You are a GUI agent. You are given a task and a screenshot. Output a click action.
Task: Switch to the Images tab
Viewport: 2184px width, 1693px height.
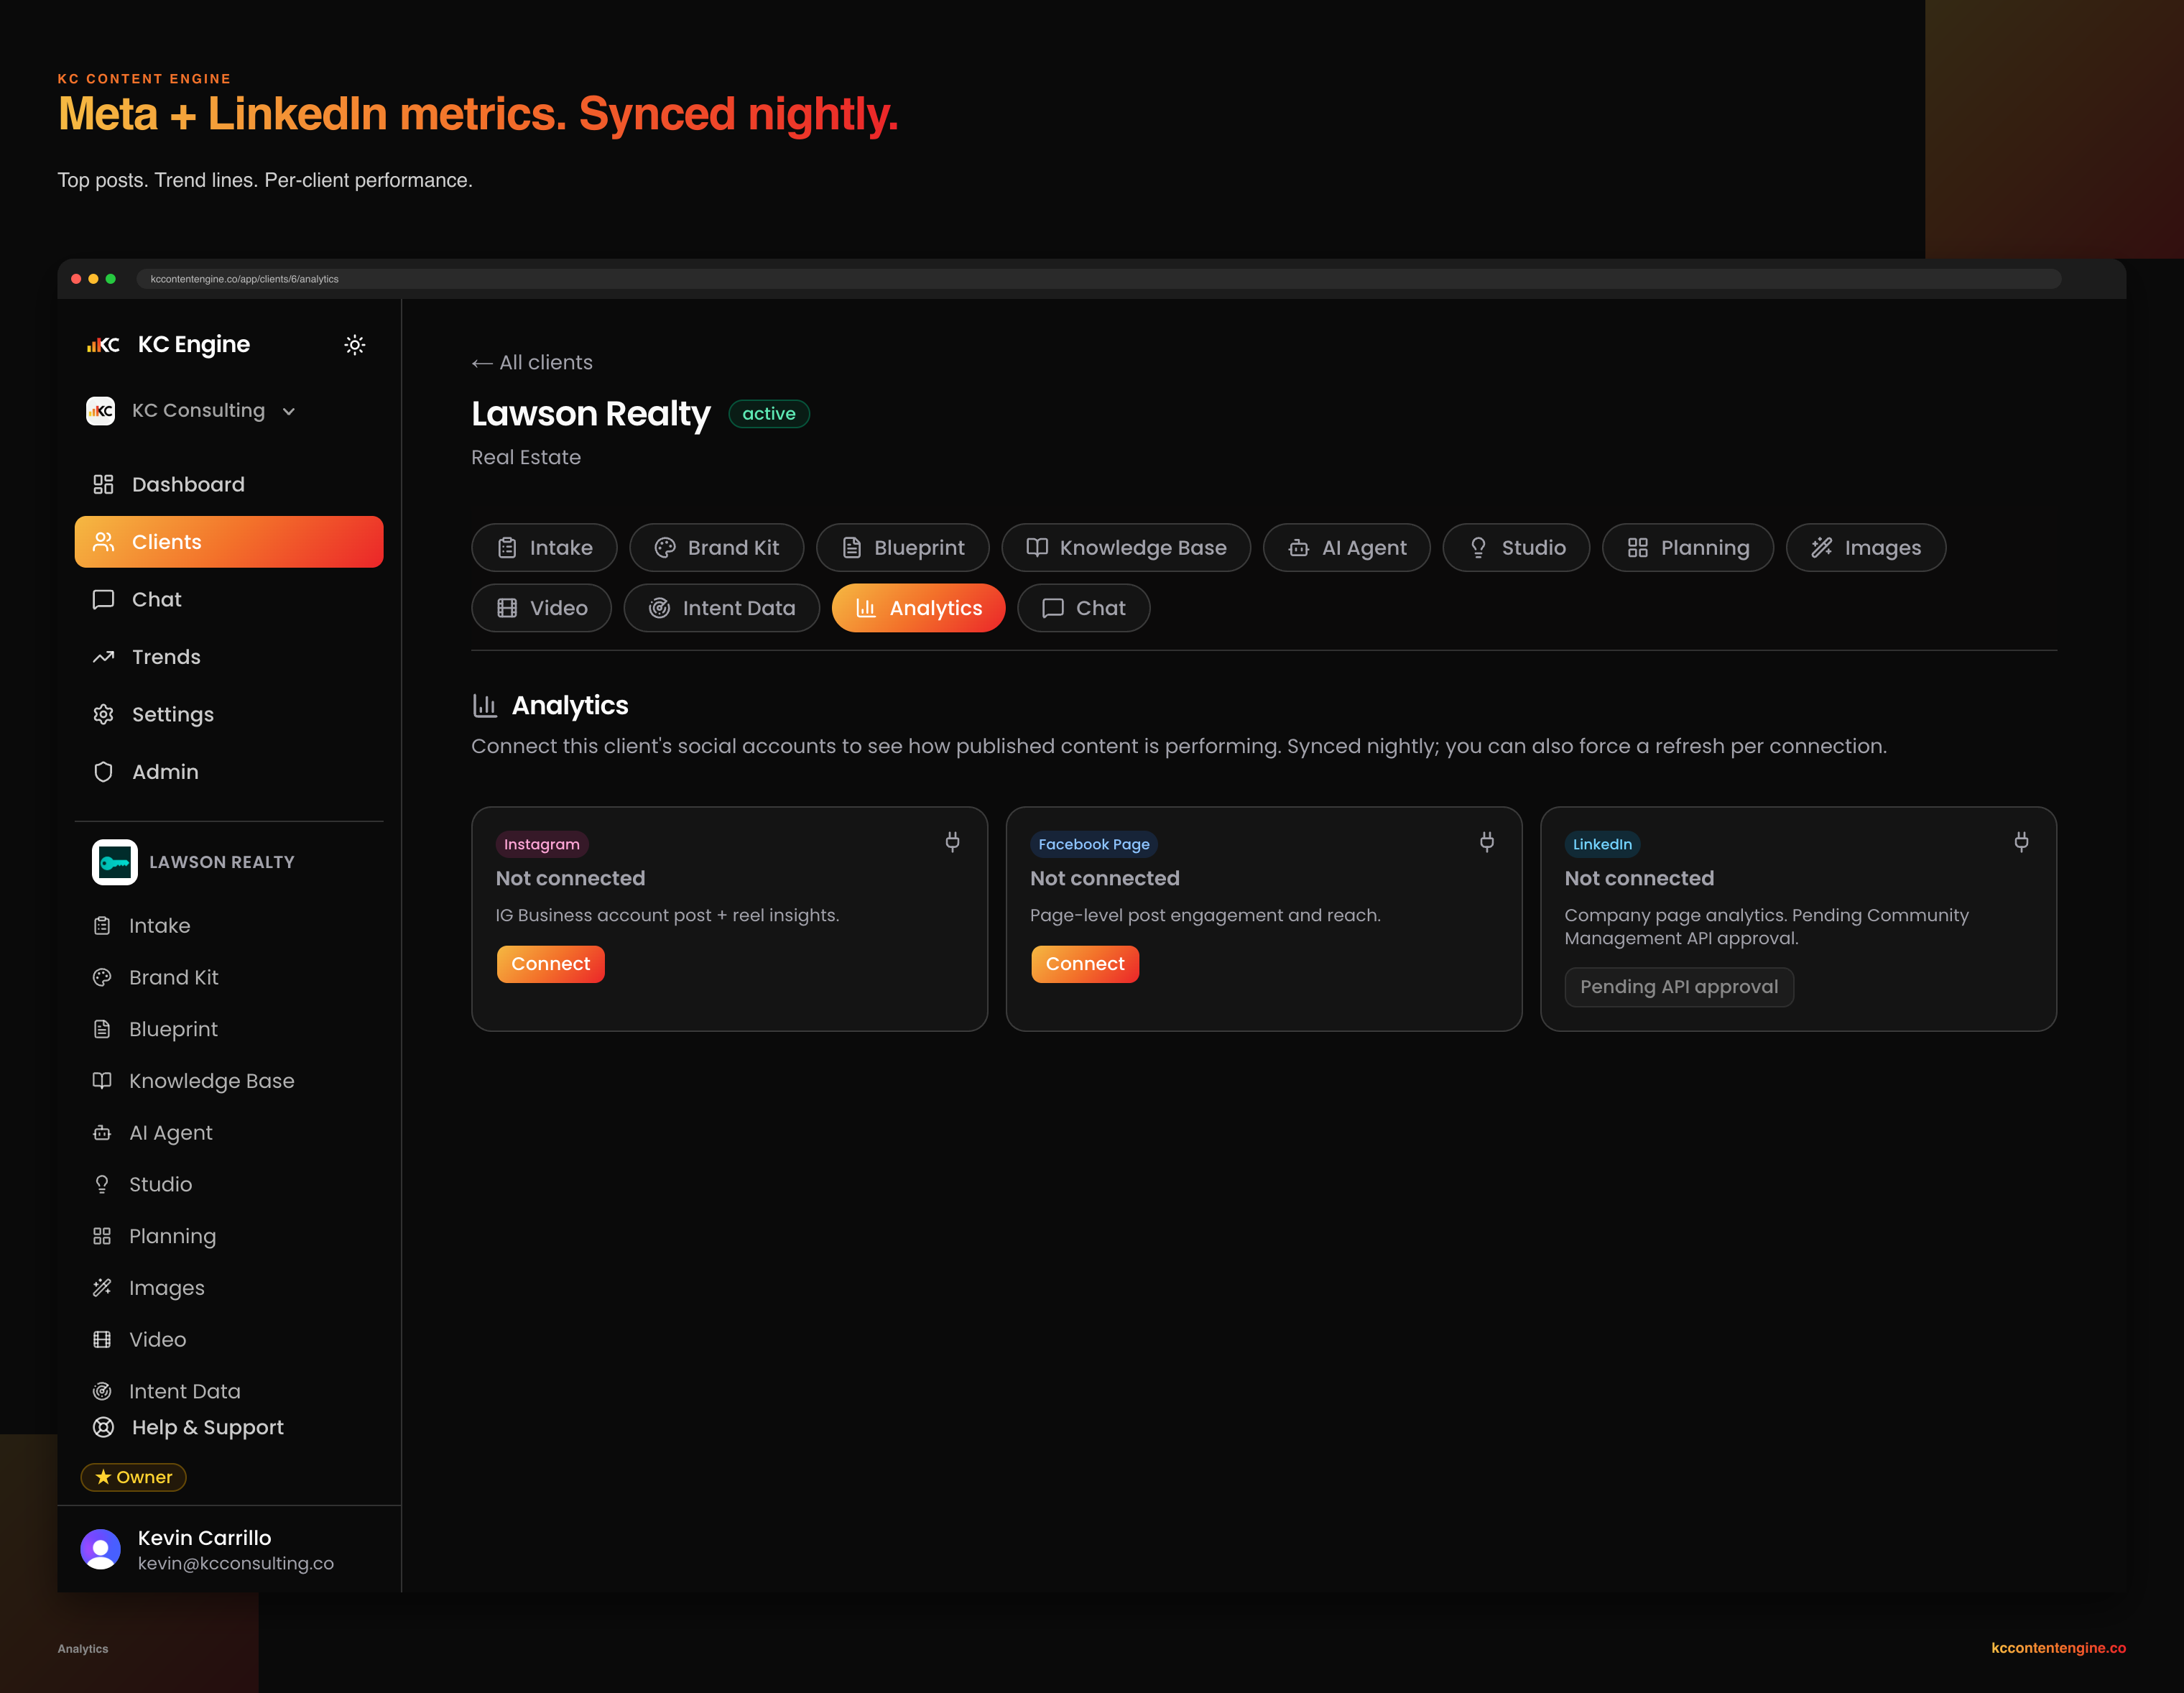1866,548
